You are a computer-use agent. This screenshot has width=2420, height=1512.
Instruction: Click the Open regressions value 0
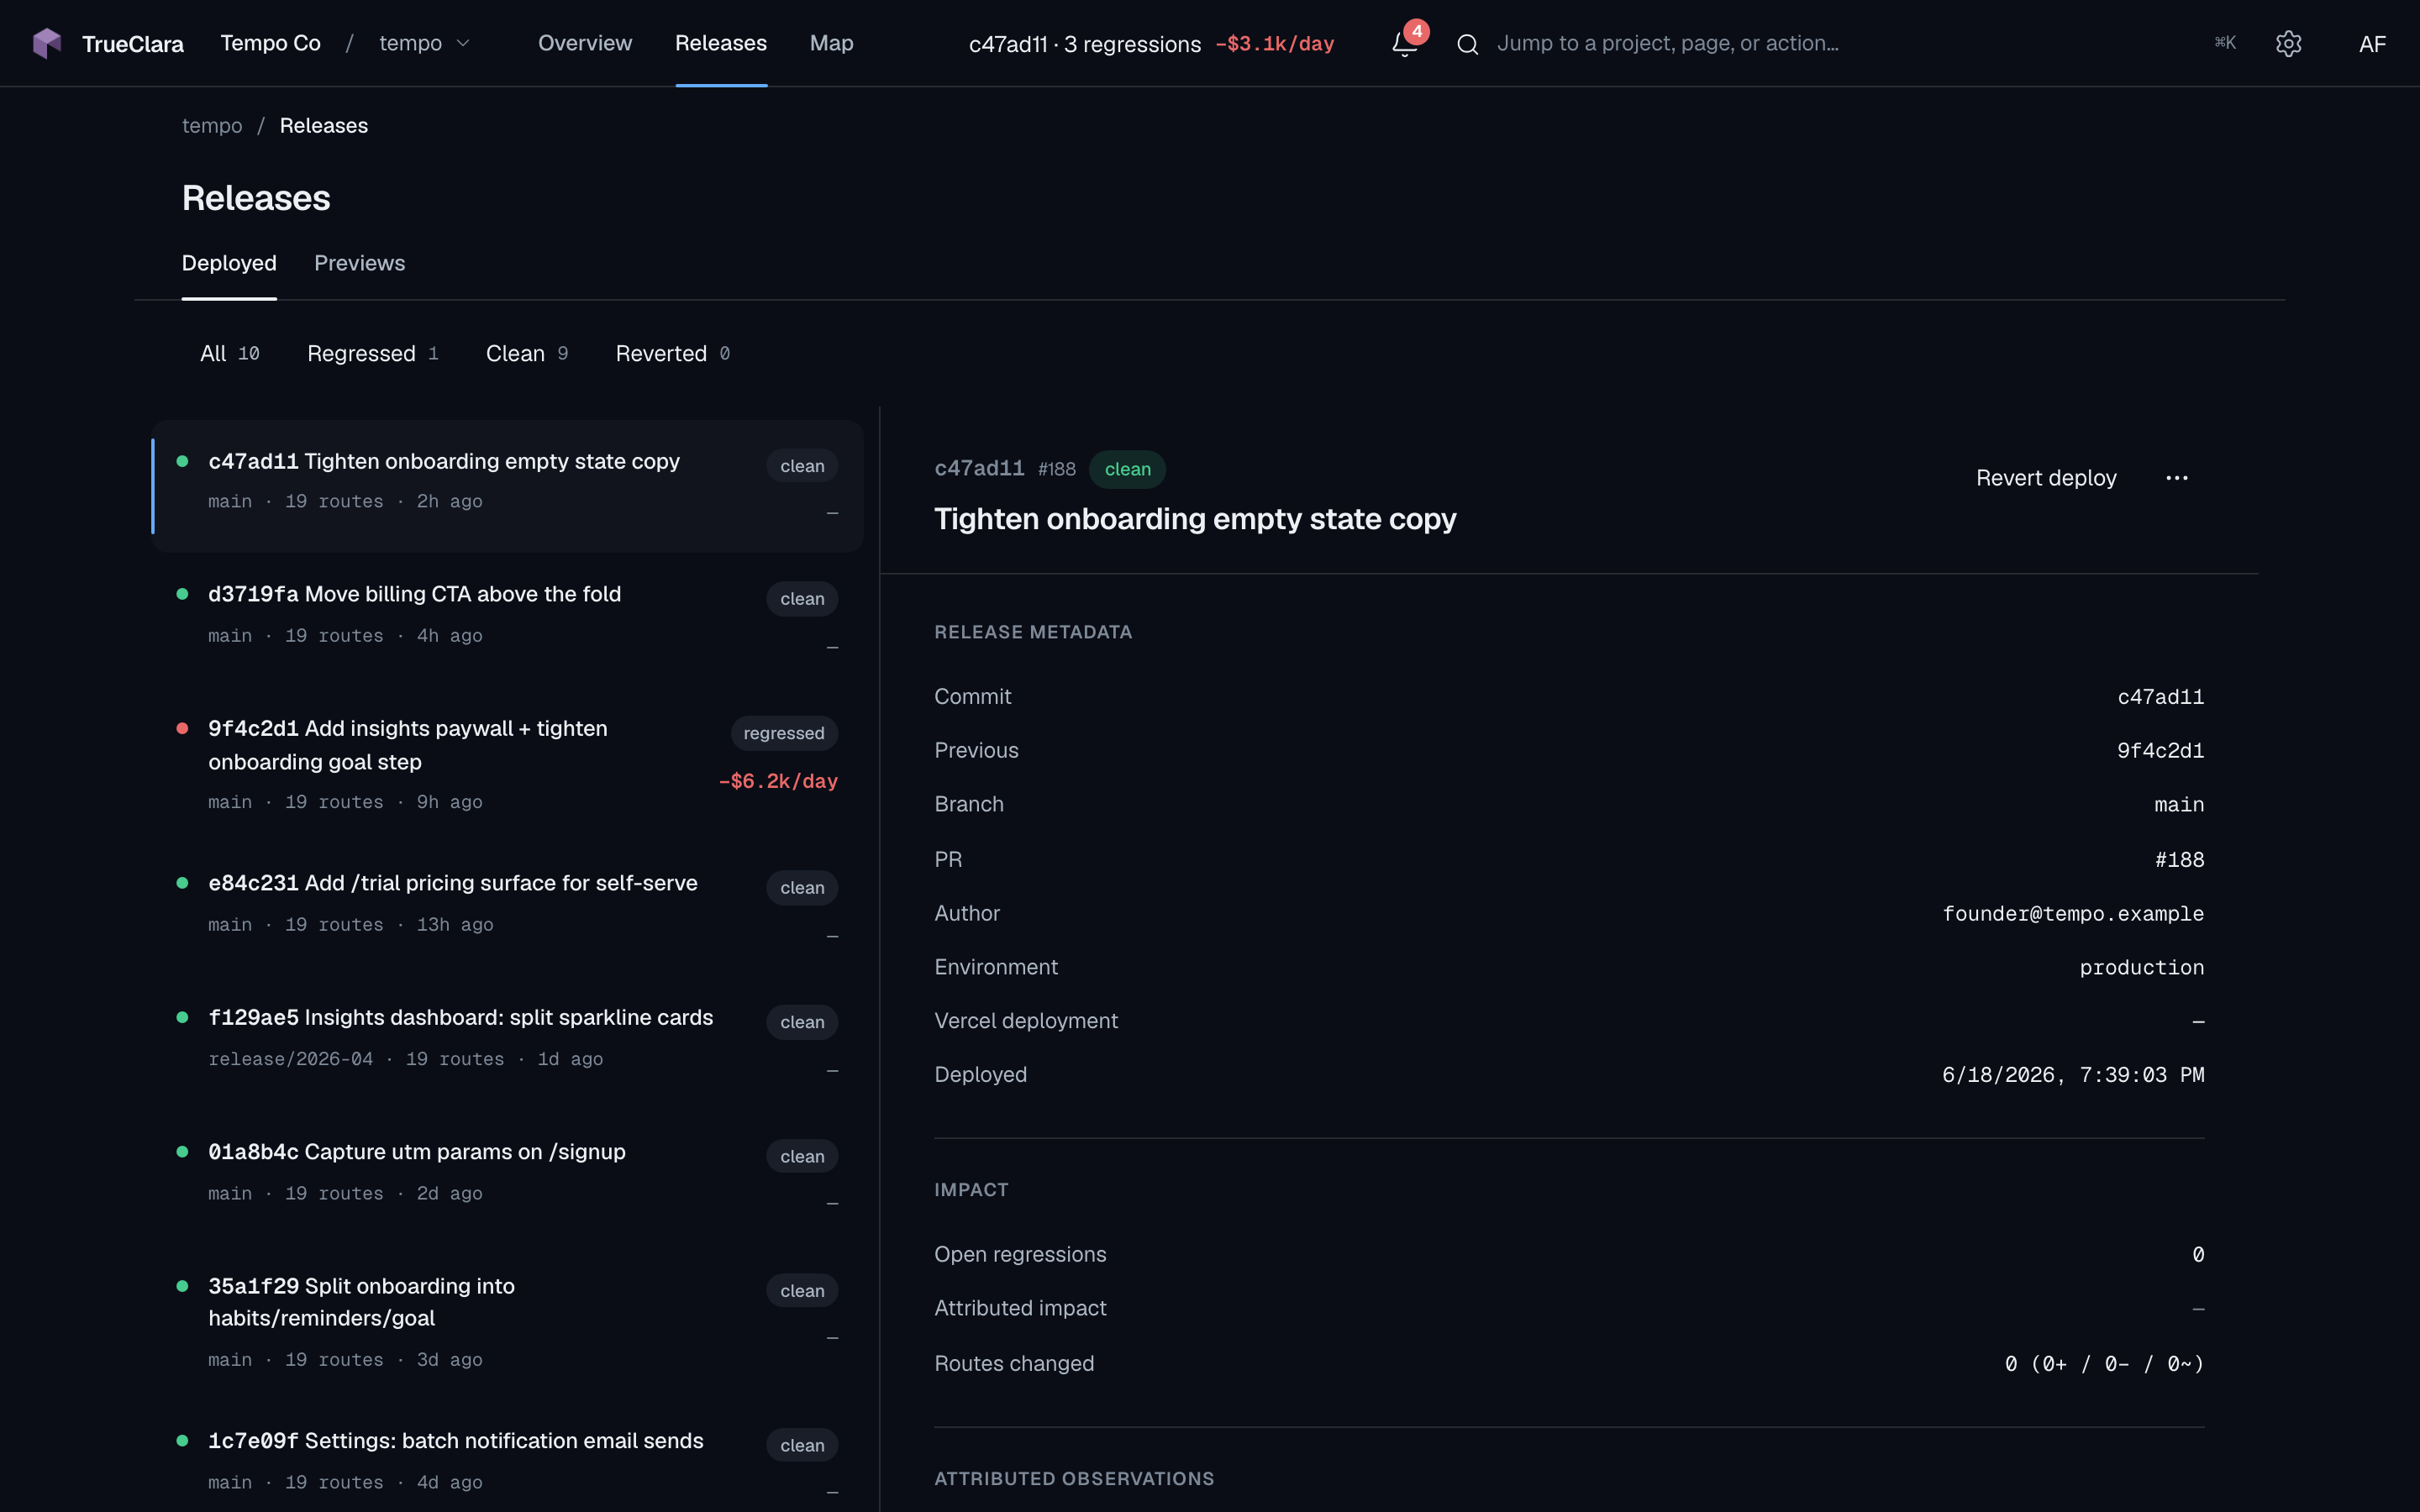tap(2198, 1254)
